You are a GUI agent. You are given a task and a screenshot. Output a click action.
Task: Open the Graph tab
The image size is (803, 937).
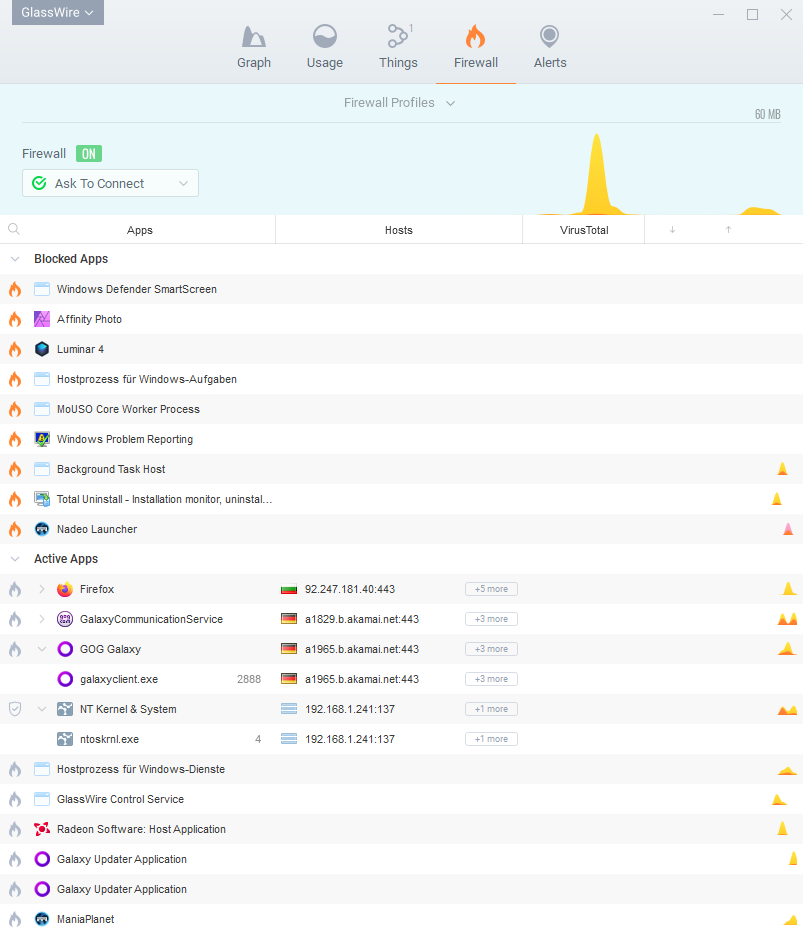tap(254, 47)
